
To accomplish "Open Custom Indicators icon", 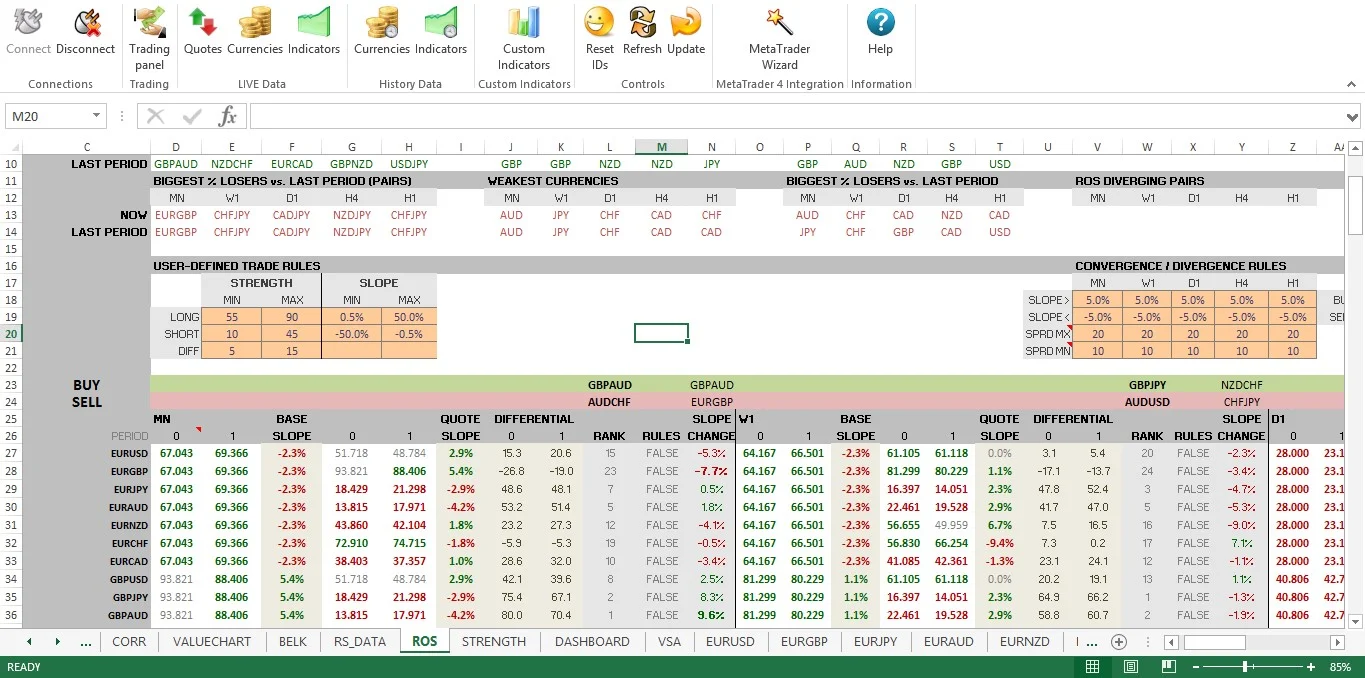I will pos(524,38).
